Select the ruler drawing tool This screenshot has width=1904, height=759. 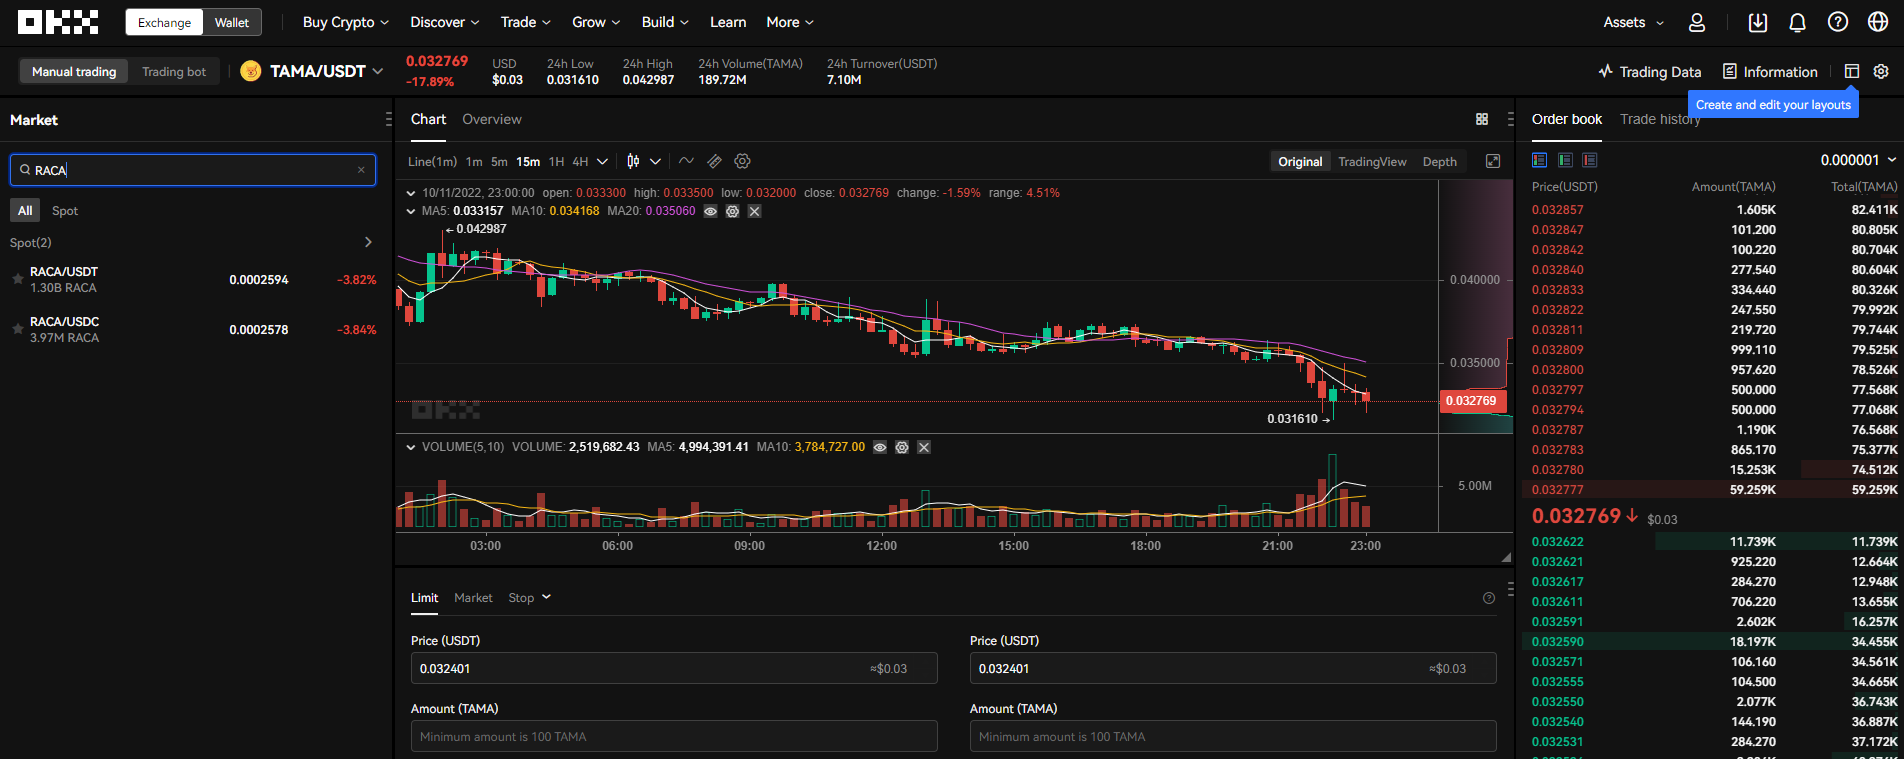pos(714,161)
